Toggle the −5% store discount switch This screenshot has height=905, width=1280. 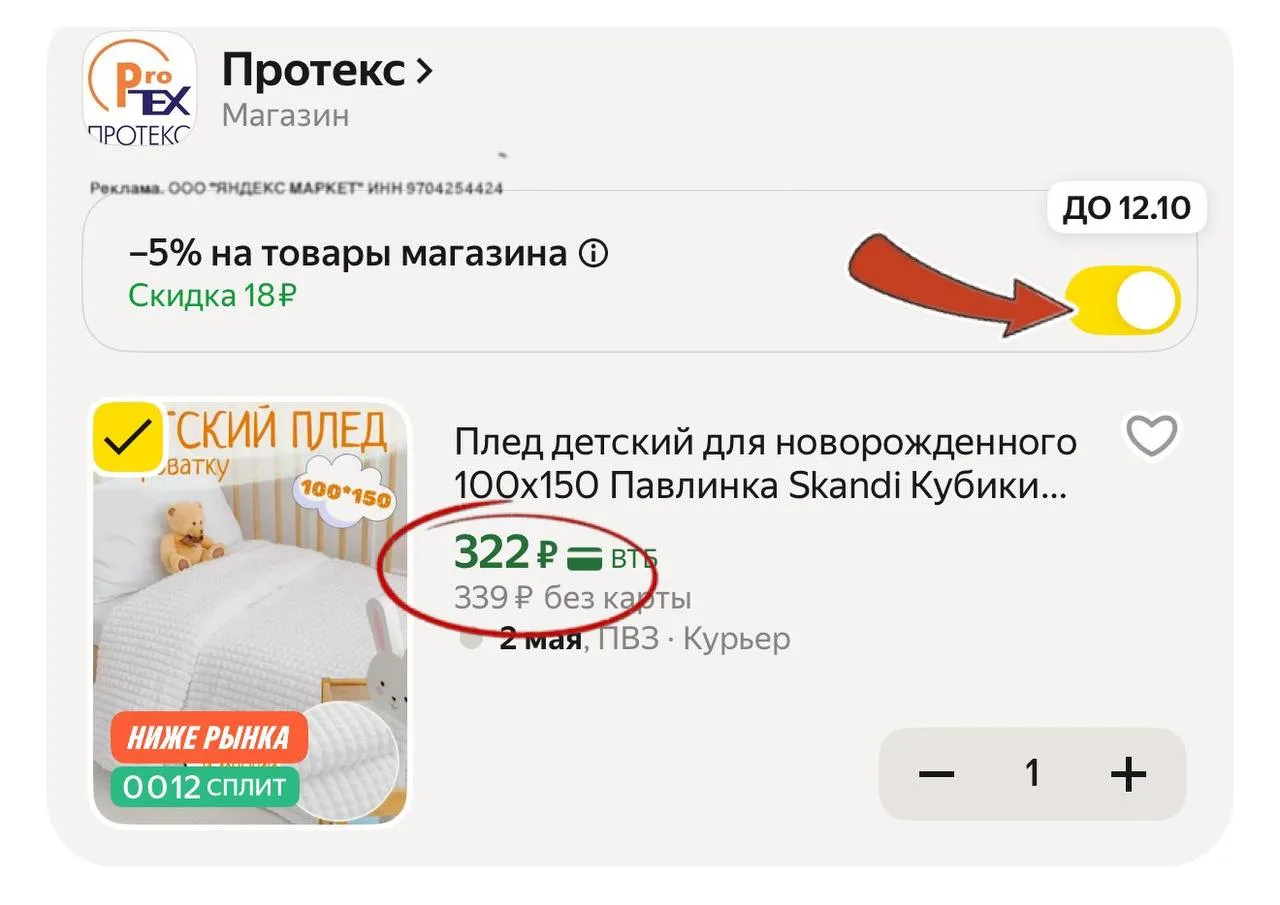click(x=1124, y=301)
